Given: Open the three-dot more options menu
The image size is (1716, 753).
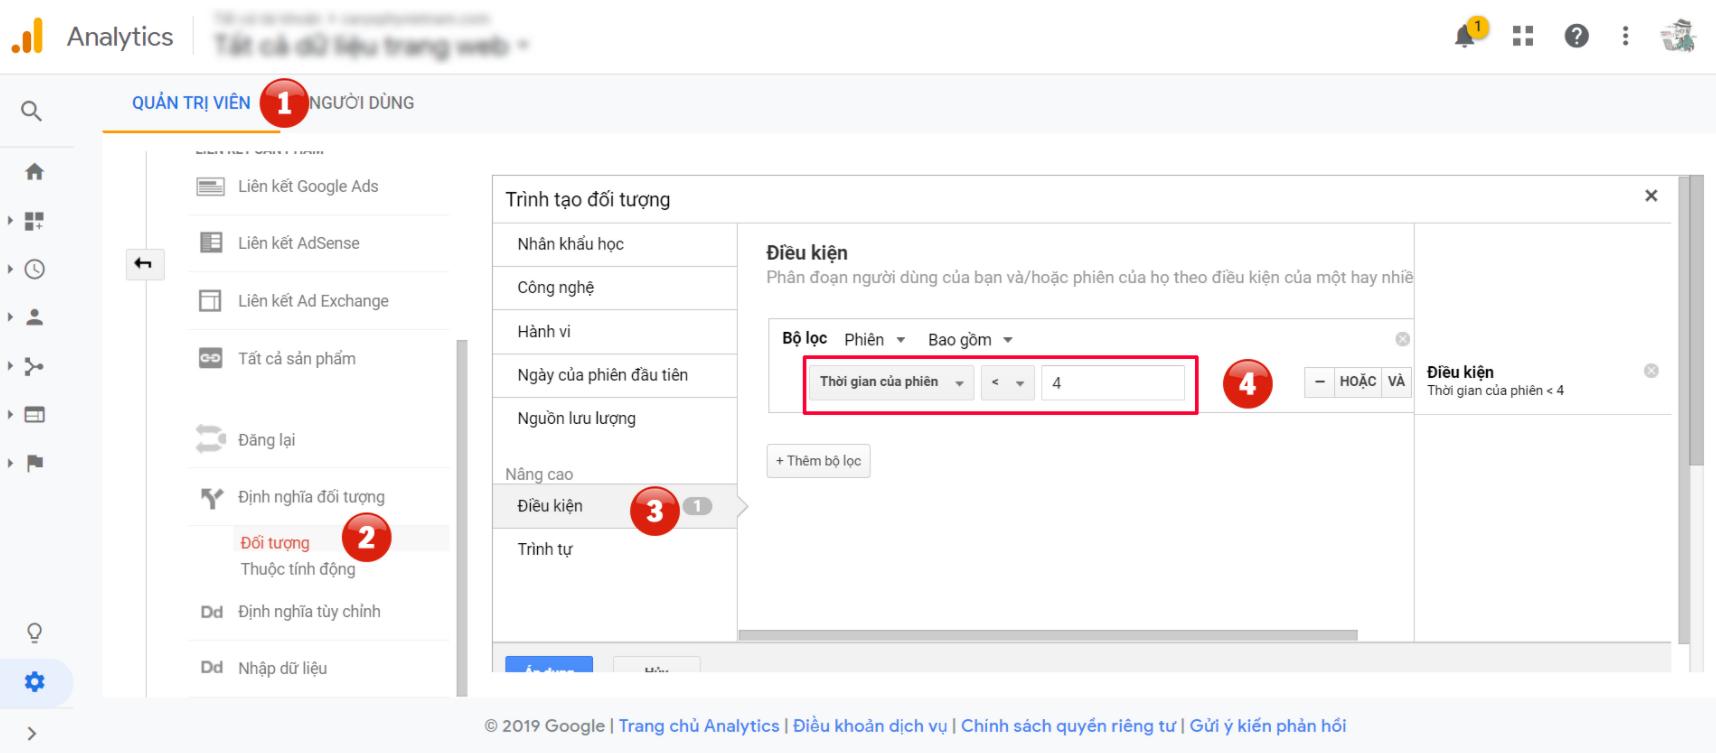Looking at the screenshot, I should (1625, 37).
